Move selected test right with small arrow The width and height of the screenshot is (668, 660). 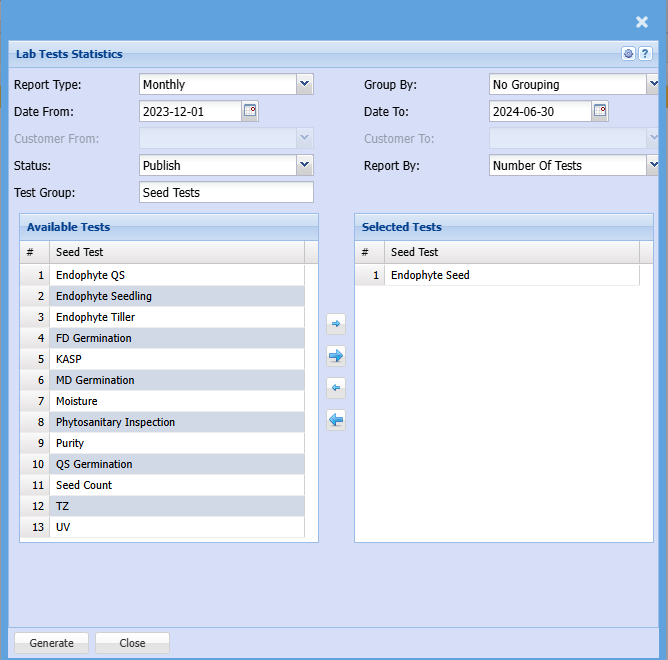[x=336, y=324]
